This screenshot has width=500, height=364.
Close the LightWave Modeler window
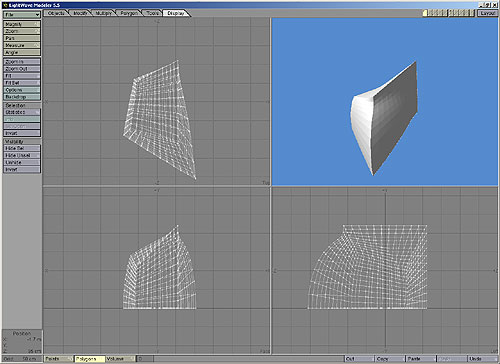click(x=495, y=5)
